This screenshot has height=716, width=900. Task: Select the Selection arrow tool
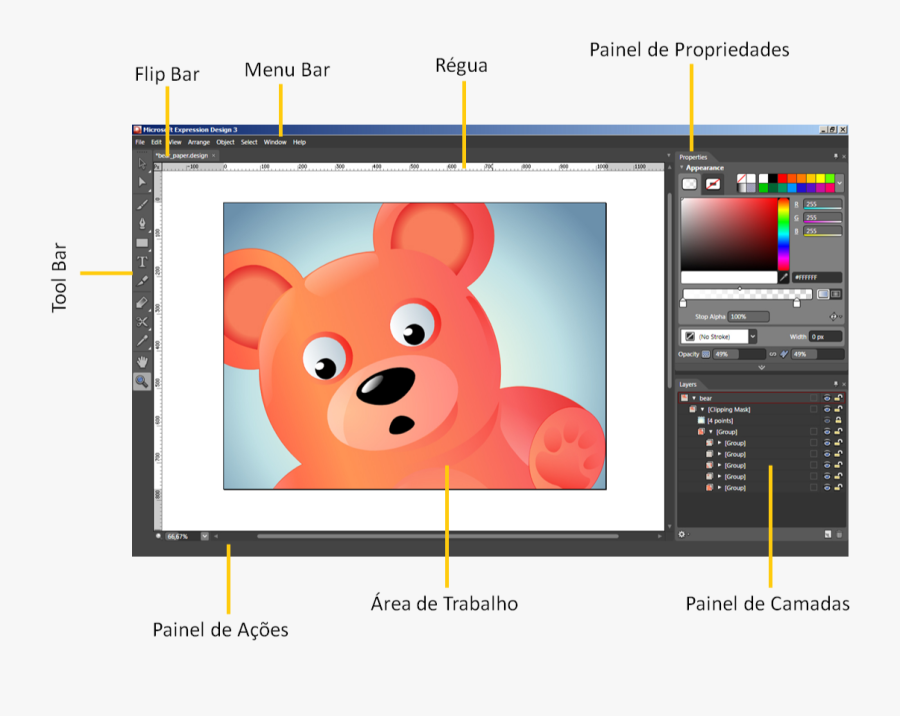pyautogui.click(x=140, y=165)
